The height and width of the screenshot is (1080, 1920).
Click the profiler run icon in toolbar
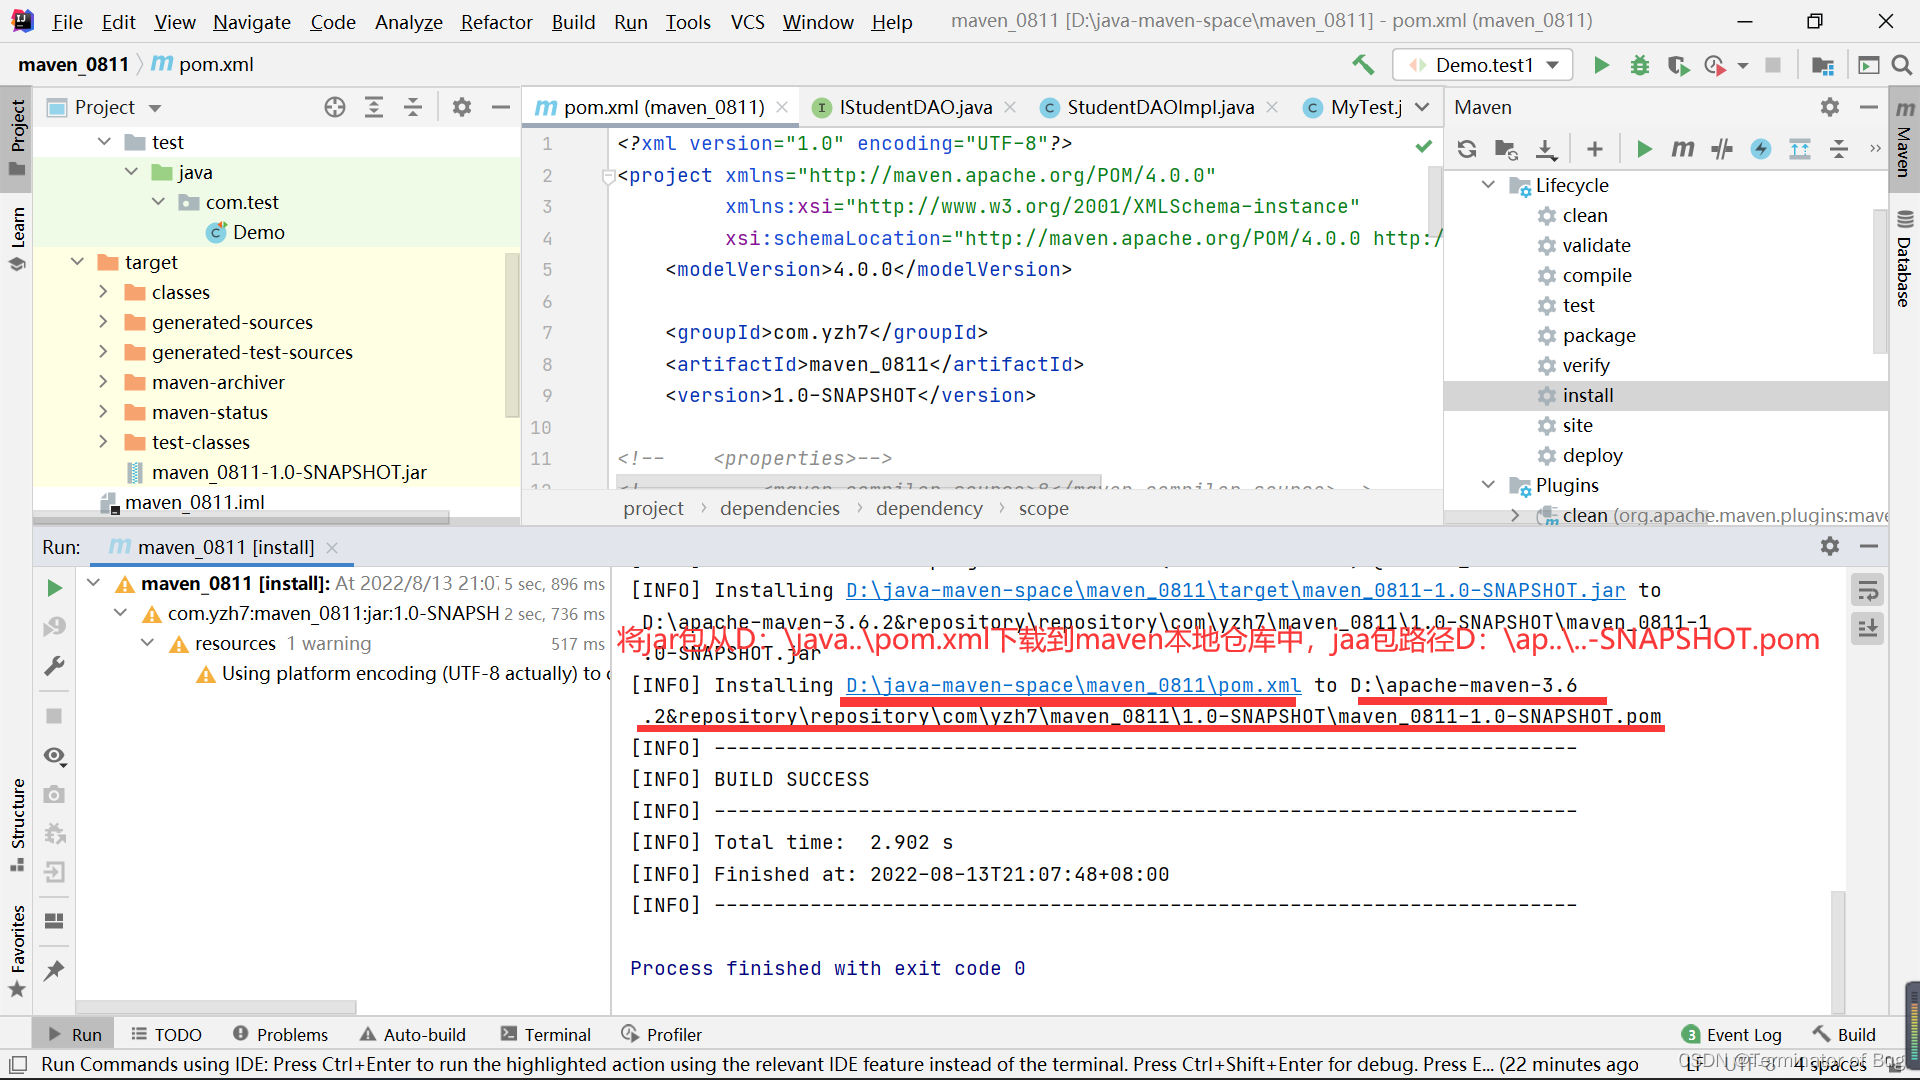[1715, 65]
